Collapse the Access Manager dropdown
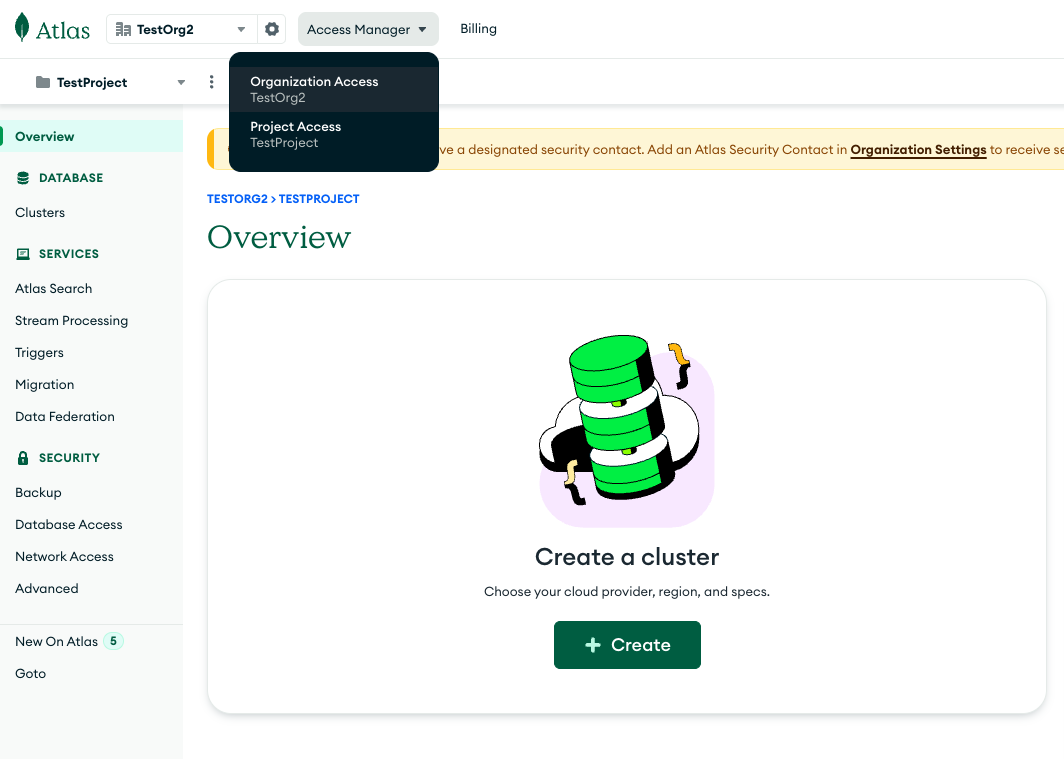 [368, 28]
